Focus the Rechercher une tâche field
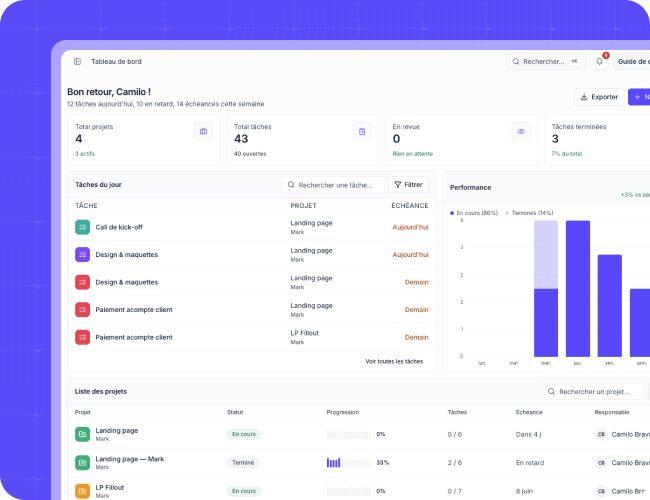Image resolution: width=650 pixels, height=500 pixels. [333, 185]
